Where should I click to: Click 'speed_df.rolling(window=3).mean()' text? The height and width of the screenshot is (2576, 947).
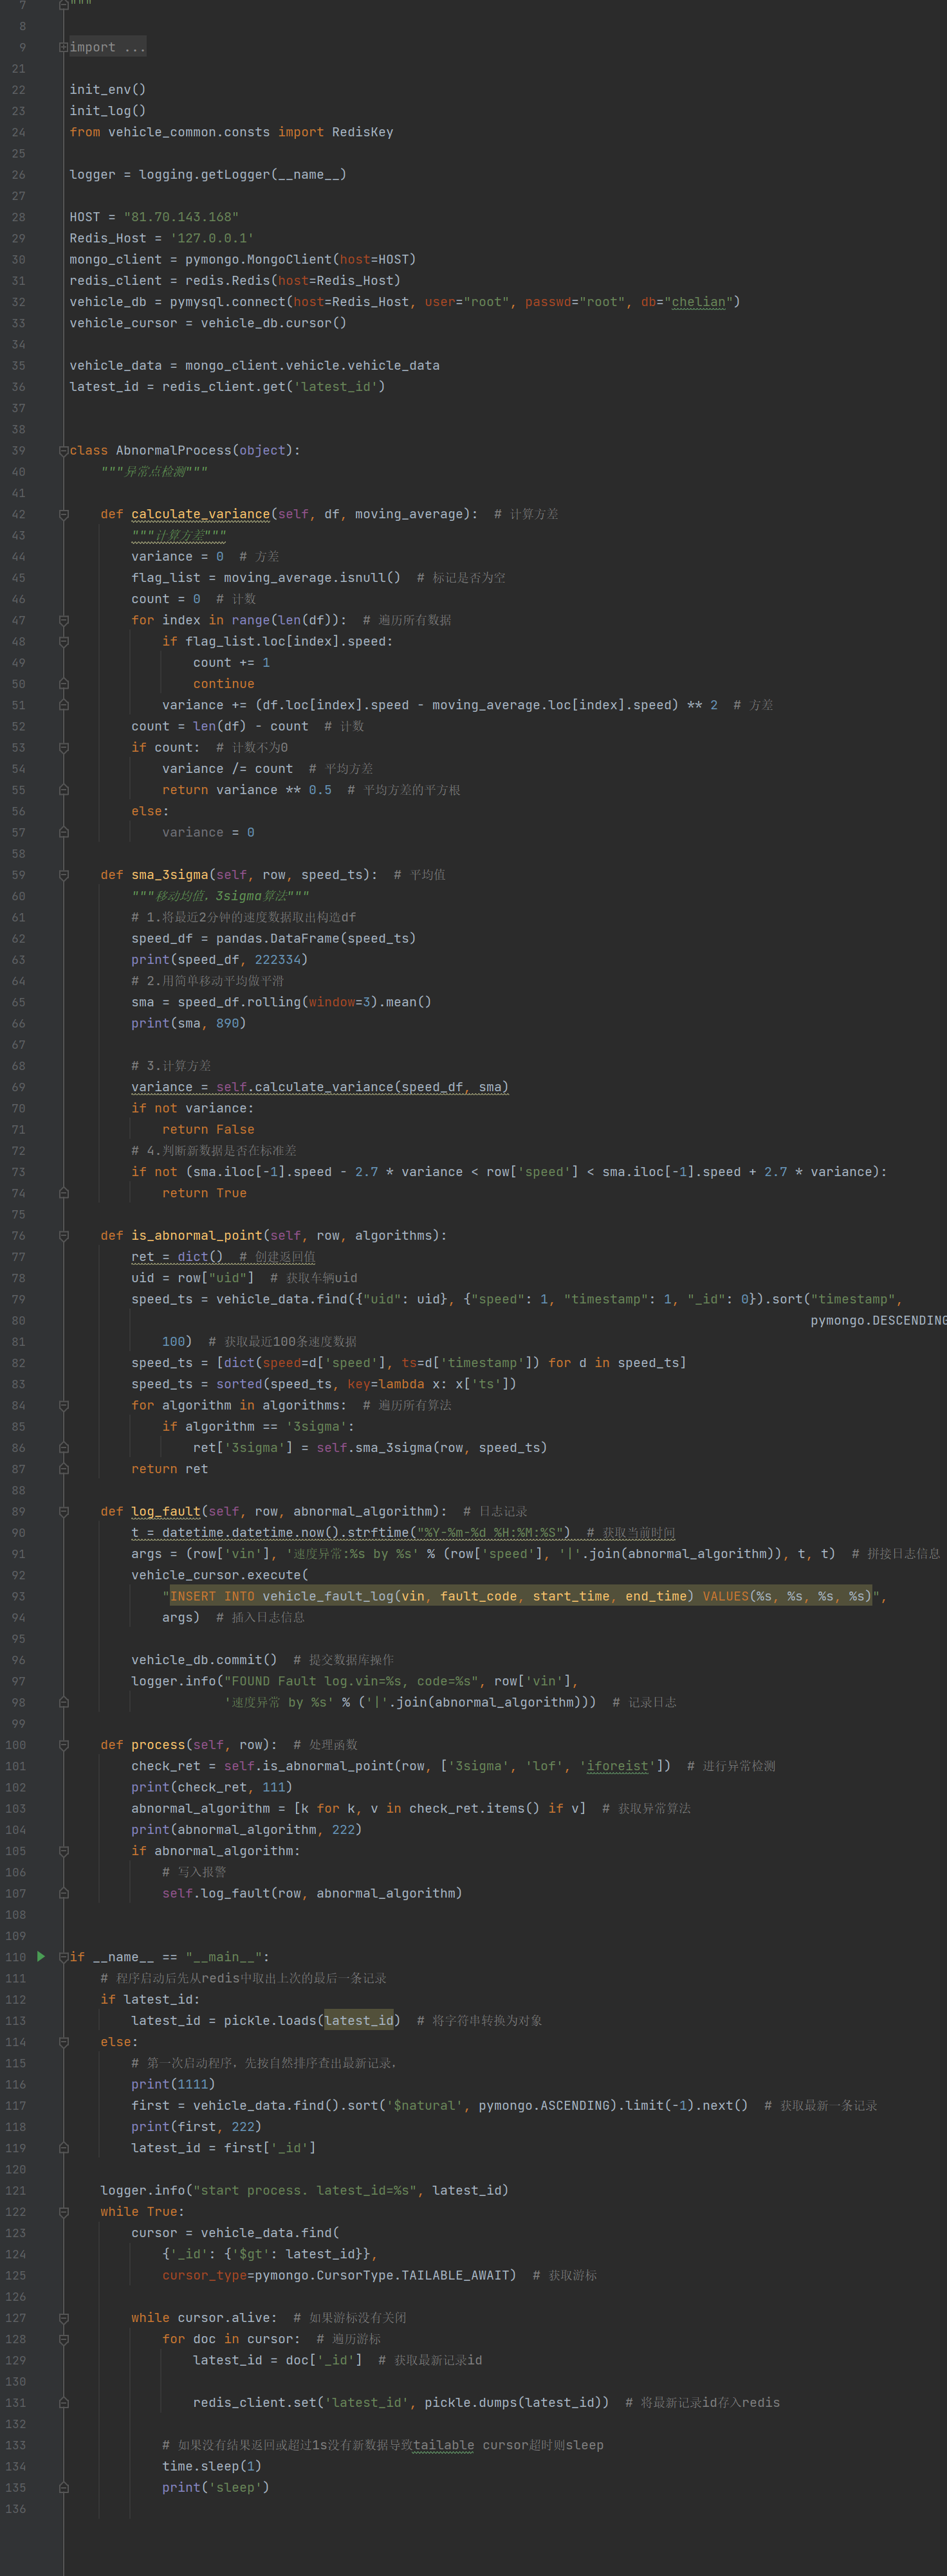305,1002
